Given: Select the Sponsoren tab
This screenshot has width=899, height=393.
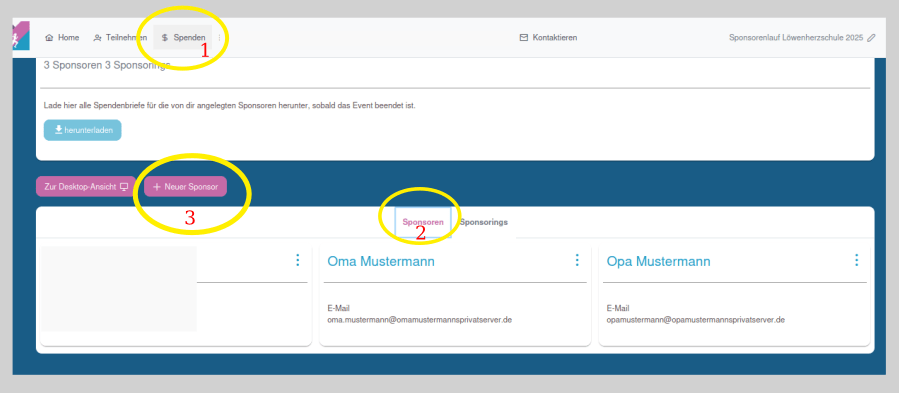Looking at the screenshot, I should [x=423, y=222].
